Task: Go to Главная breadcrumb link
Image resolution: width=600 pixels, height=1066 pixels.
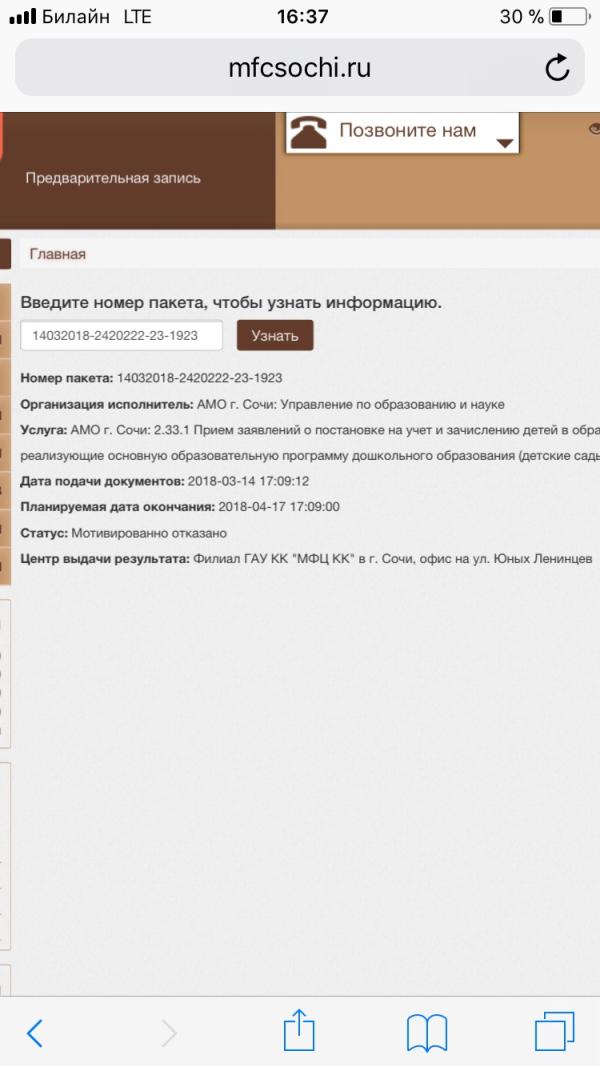Action: [57, 254]
